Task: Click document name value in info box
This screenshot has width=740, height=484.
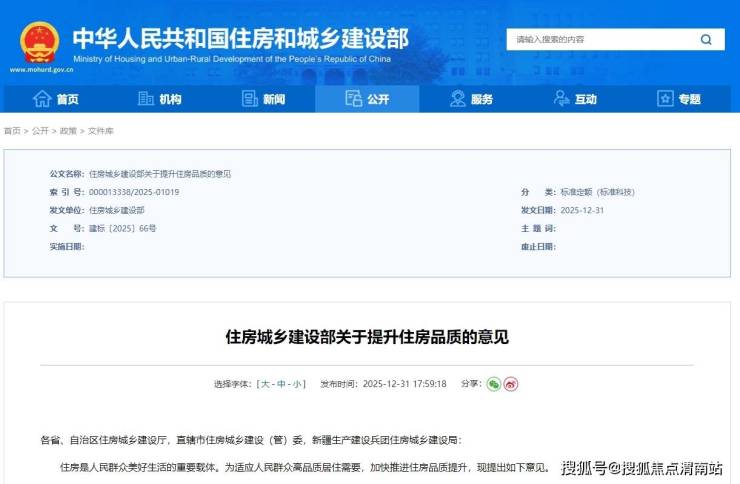Action: 160,174
